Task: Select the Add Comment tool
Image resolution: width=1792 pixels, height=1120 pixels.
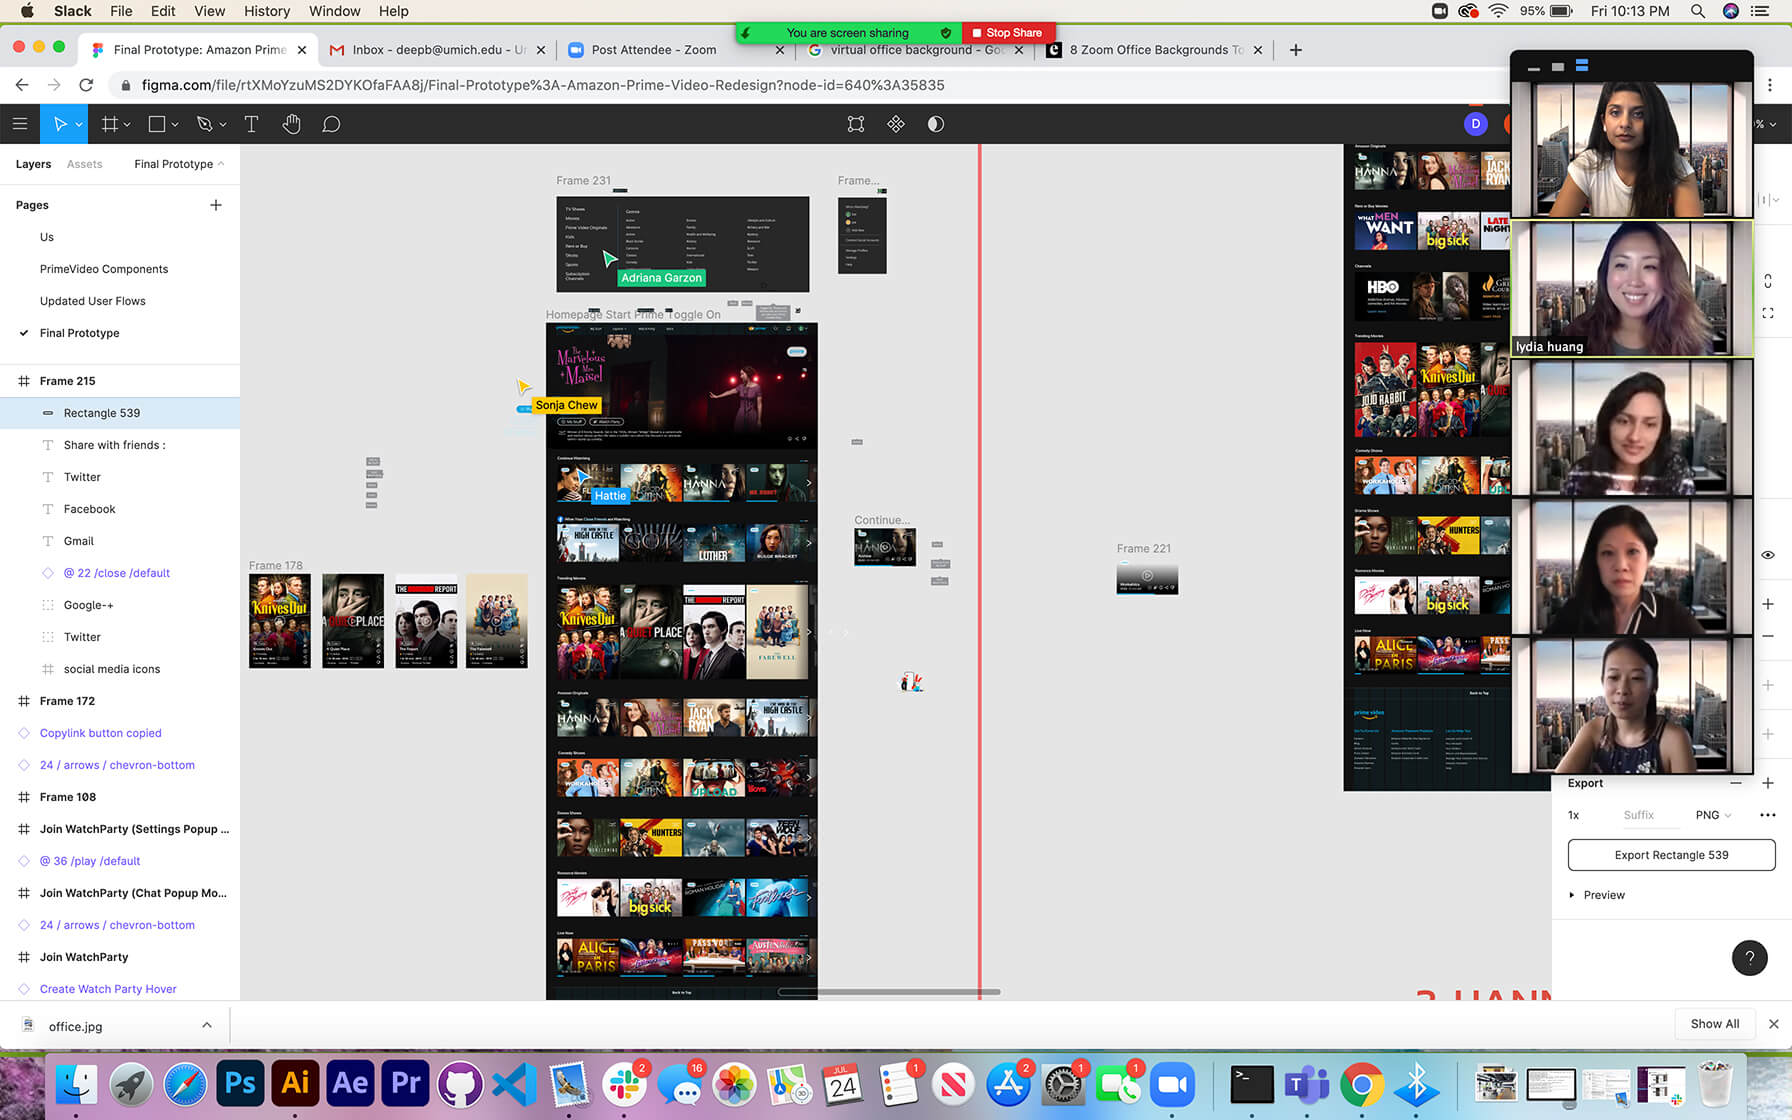Action: (x=331, y=124)
